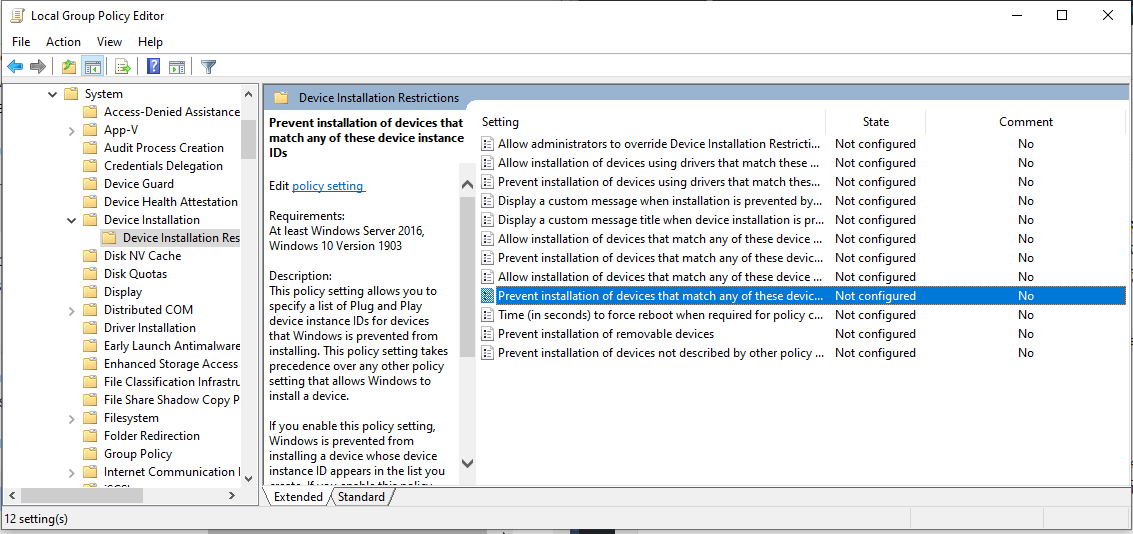The height and width of the screenshot is (534, 1133).
Task: Switch to the Extended tab
Action: (x=298, y=496)
